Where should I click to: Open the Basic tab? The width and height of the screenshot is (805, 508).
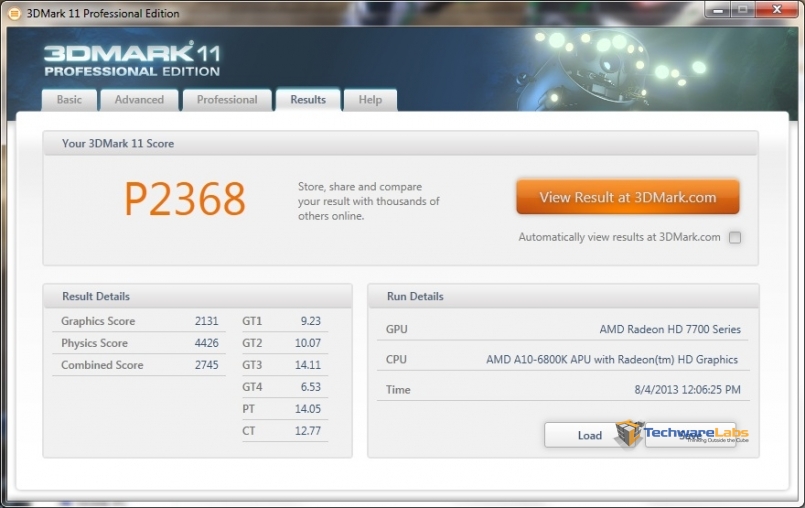[x=69, y=100]
